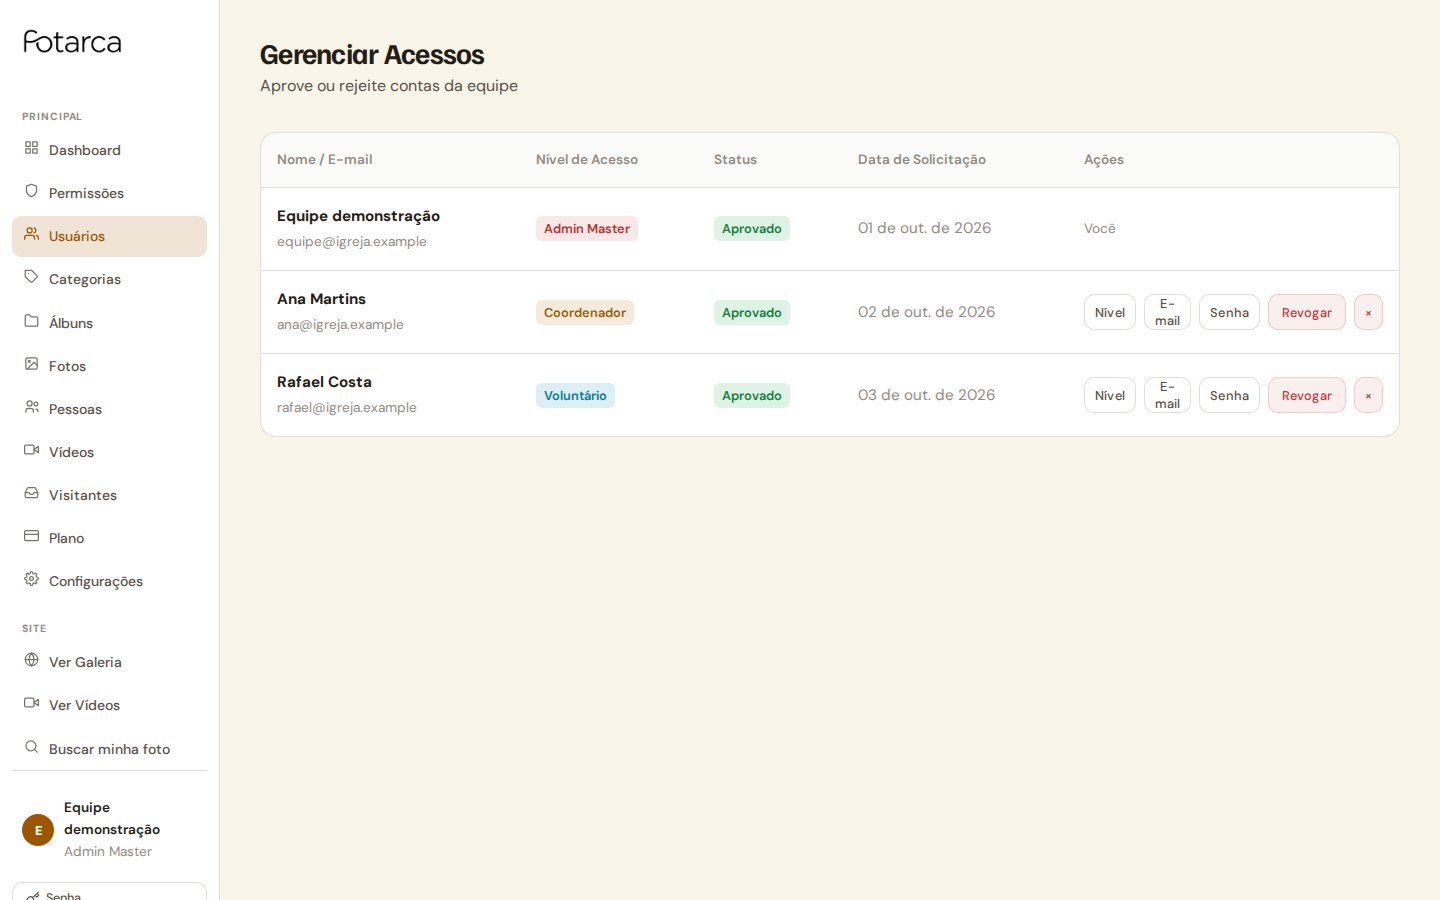Revoke access for Ana Martins
The width and height of the screenshot is (1440, 900).
pos(1307,312)
